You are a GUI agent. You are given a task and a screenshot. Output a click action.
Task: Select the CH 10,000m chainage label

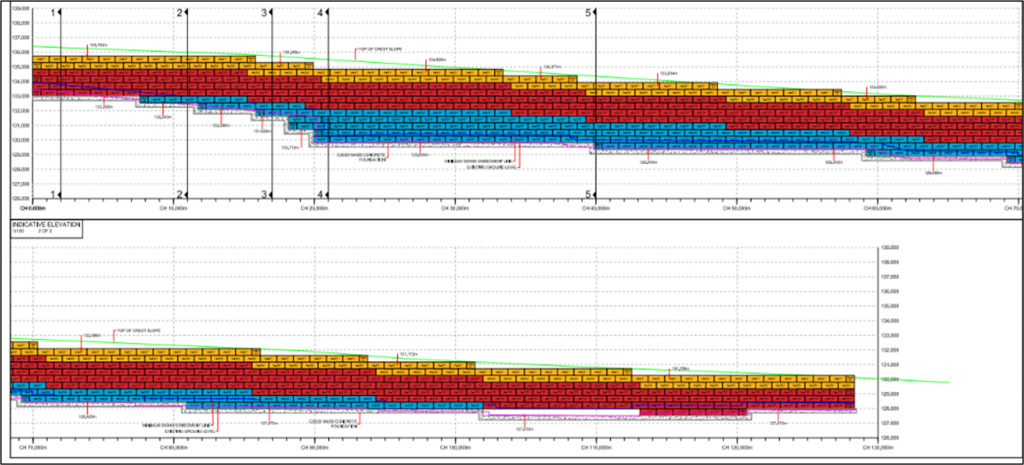click(x=175, y=209)
